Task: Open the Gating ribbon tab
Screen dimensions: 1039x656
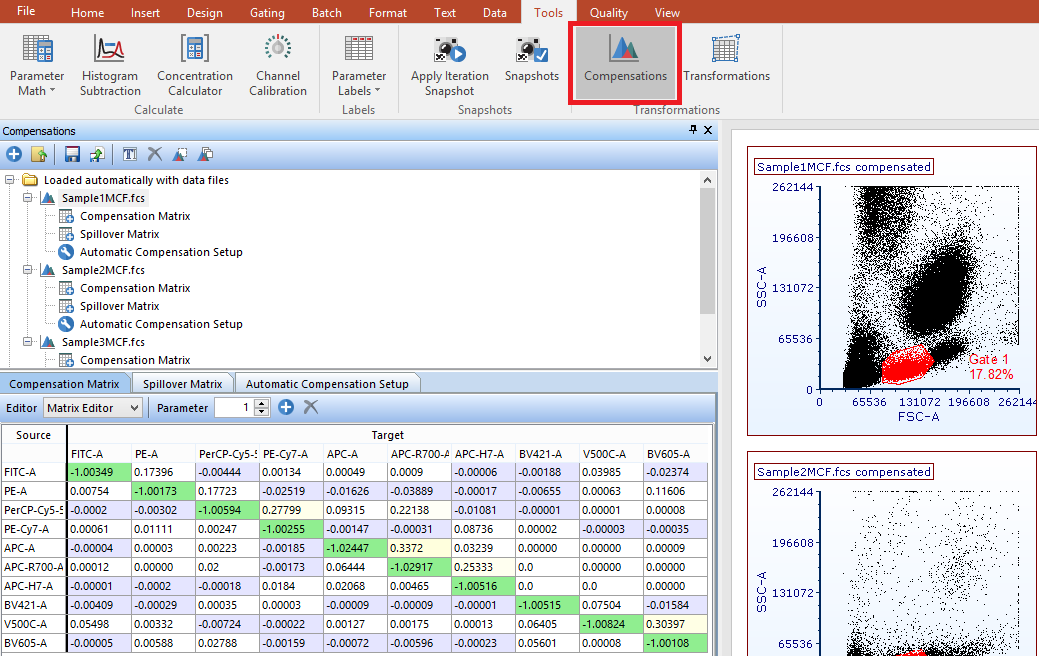Action: pos(268,13)
